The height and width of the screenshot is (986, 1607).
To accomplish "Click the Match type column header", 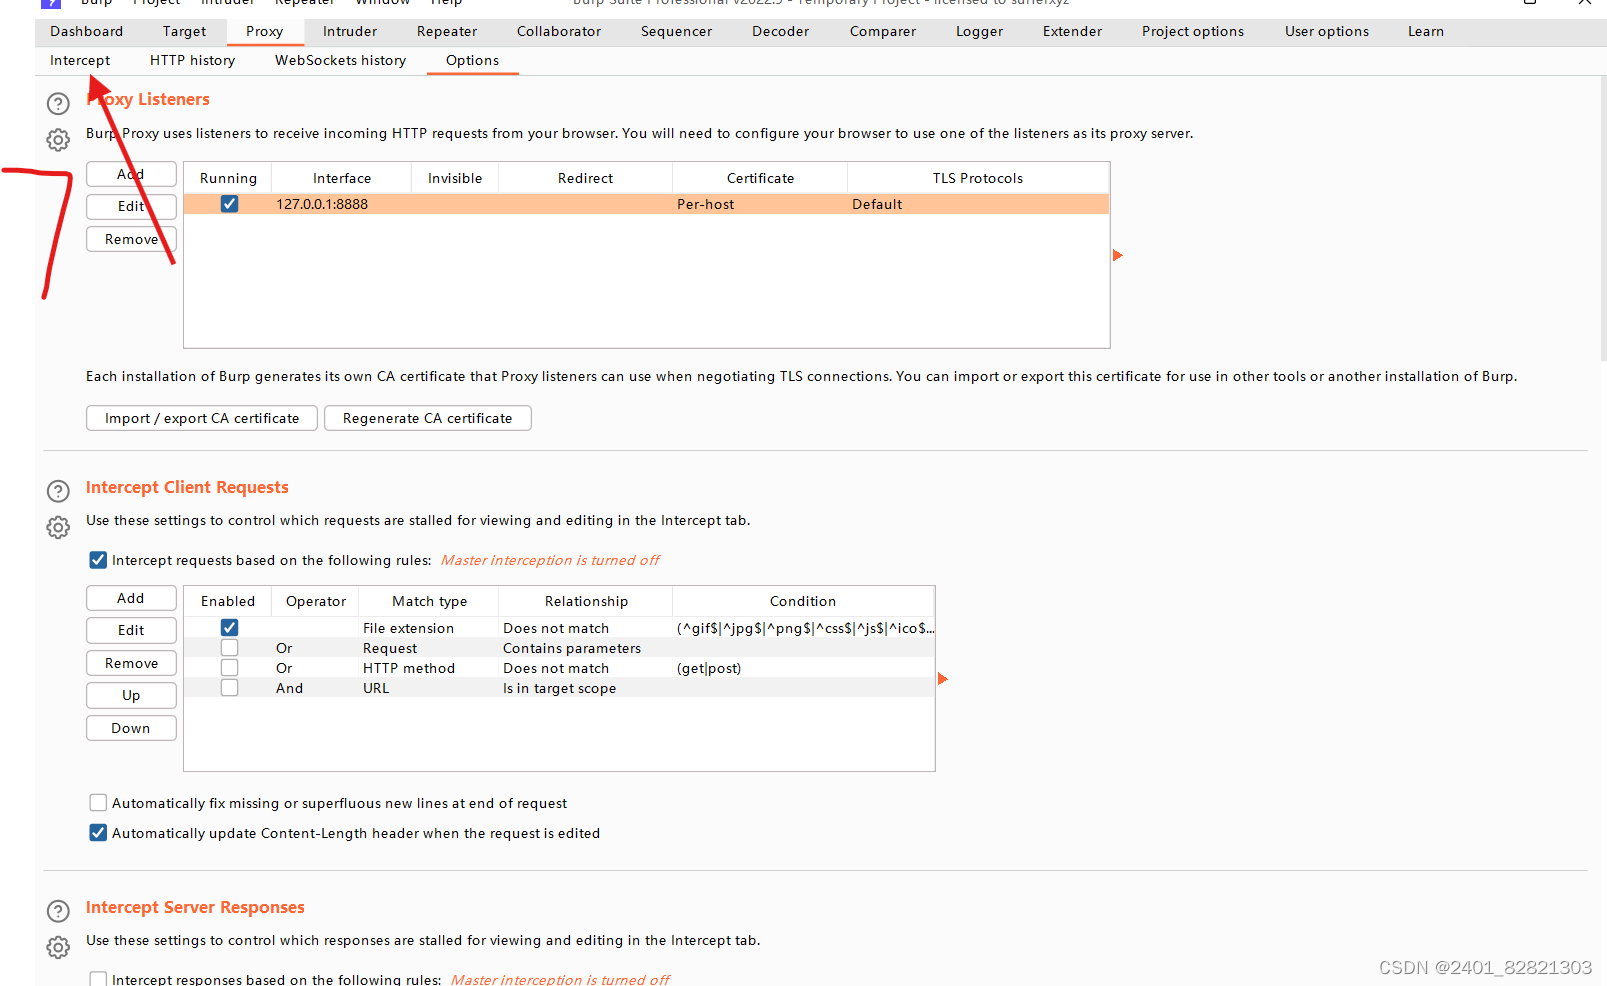I will coord(430,601).
